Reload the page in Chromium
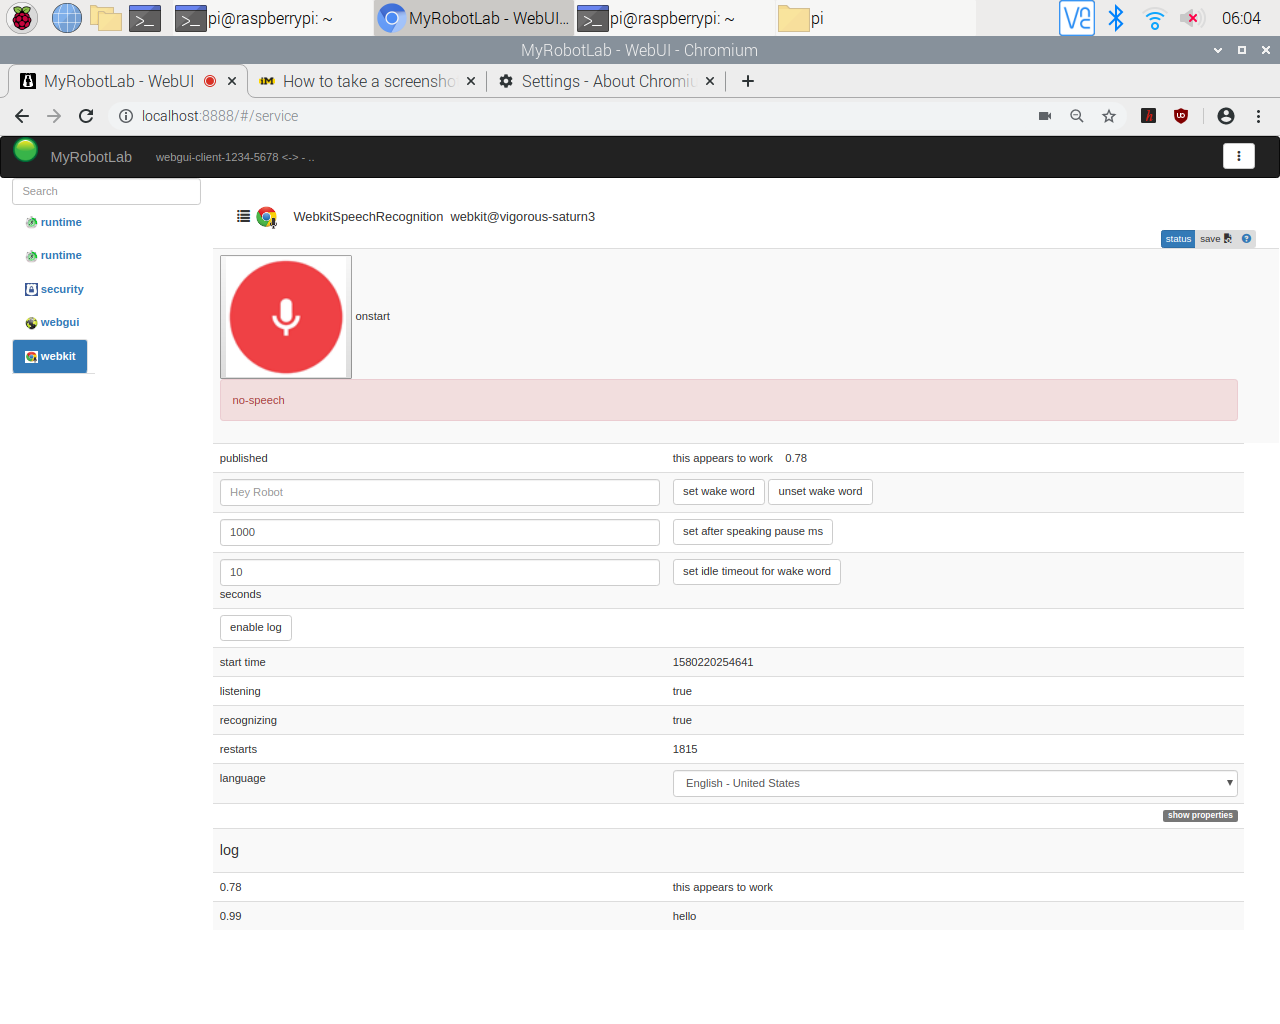The image size is (1280, 1024). pos(86,116)
